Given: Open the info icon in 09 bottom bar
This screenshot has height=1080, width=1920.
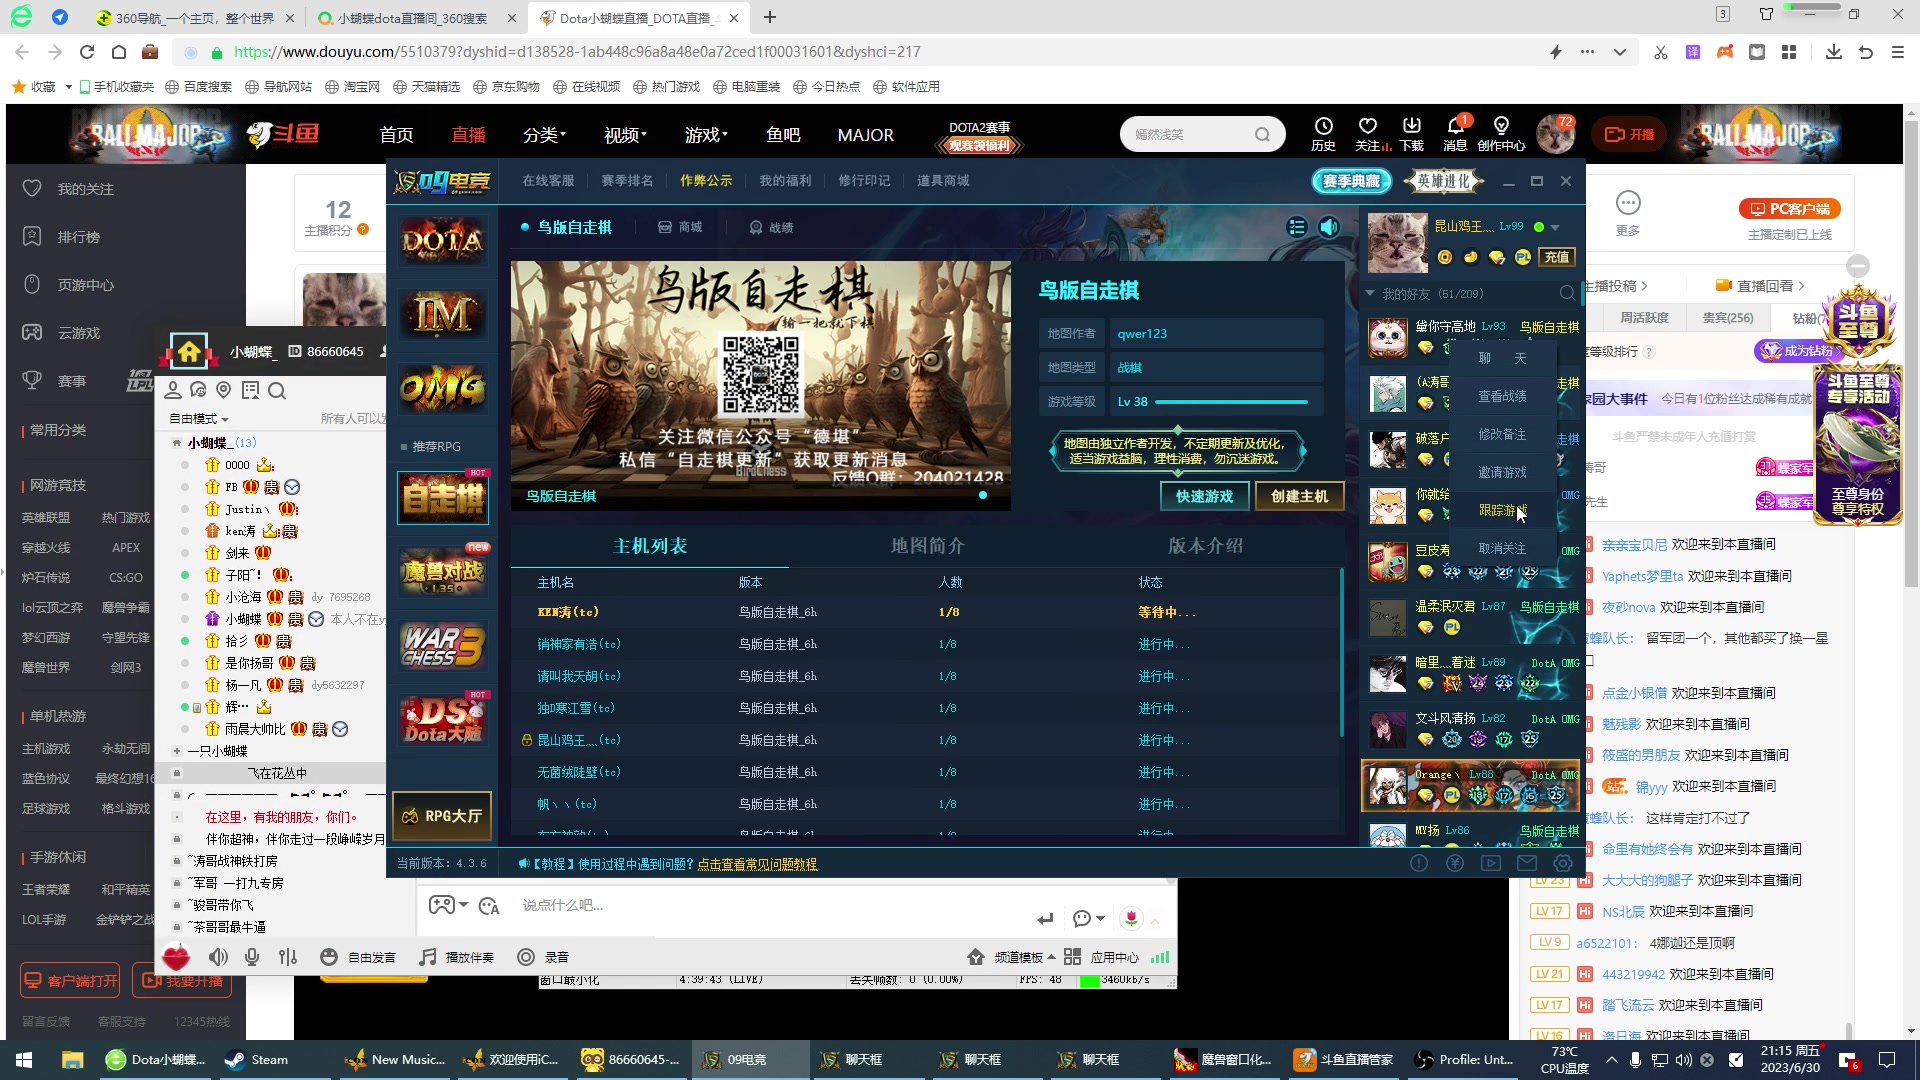Looking at the screenshot, I should [x=1419, y=863].
